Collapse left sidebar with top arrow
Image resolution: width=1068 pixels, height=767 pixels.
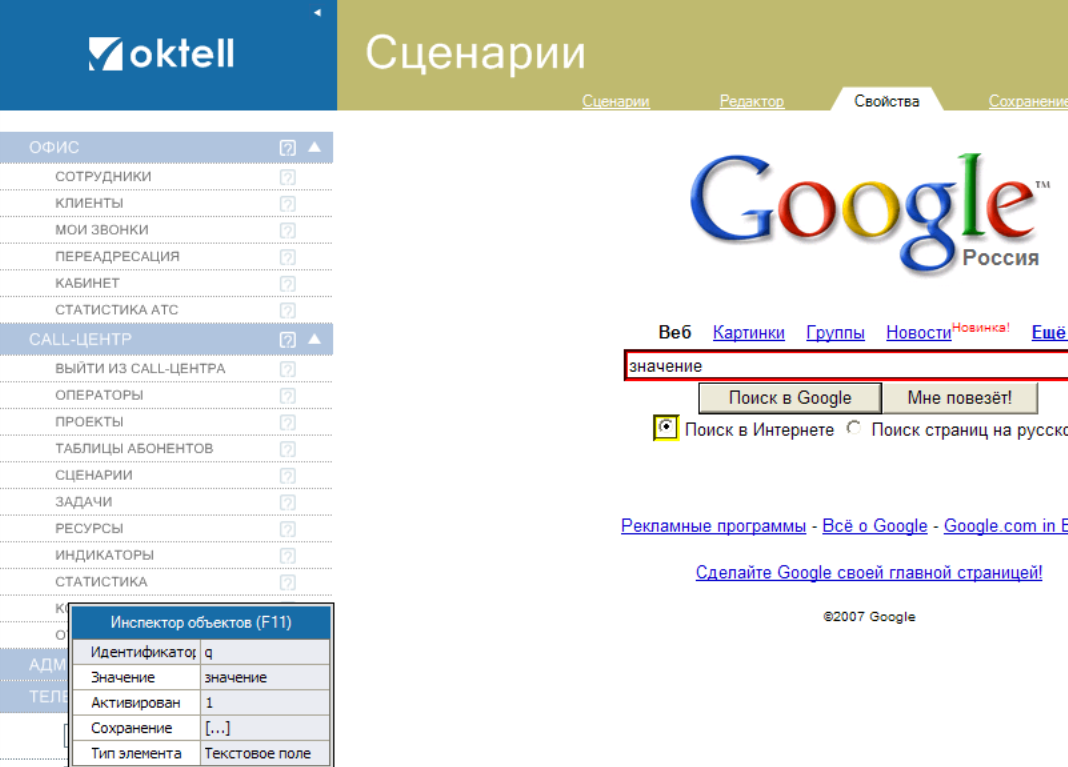point(317,13)
